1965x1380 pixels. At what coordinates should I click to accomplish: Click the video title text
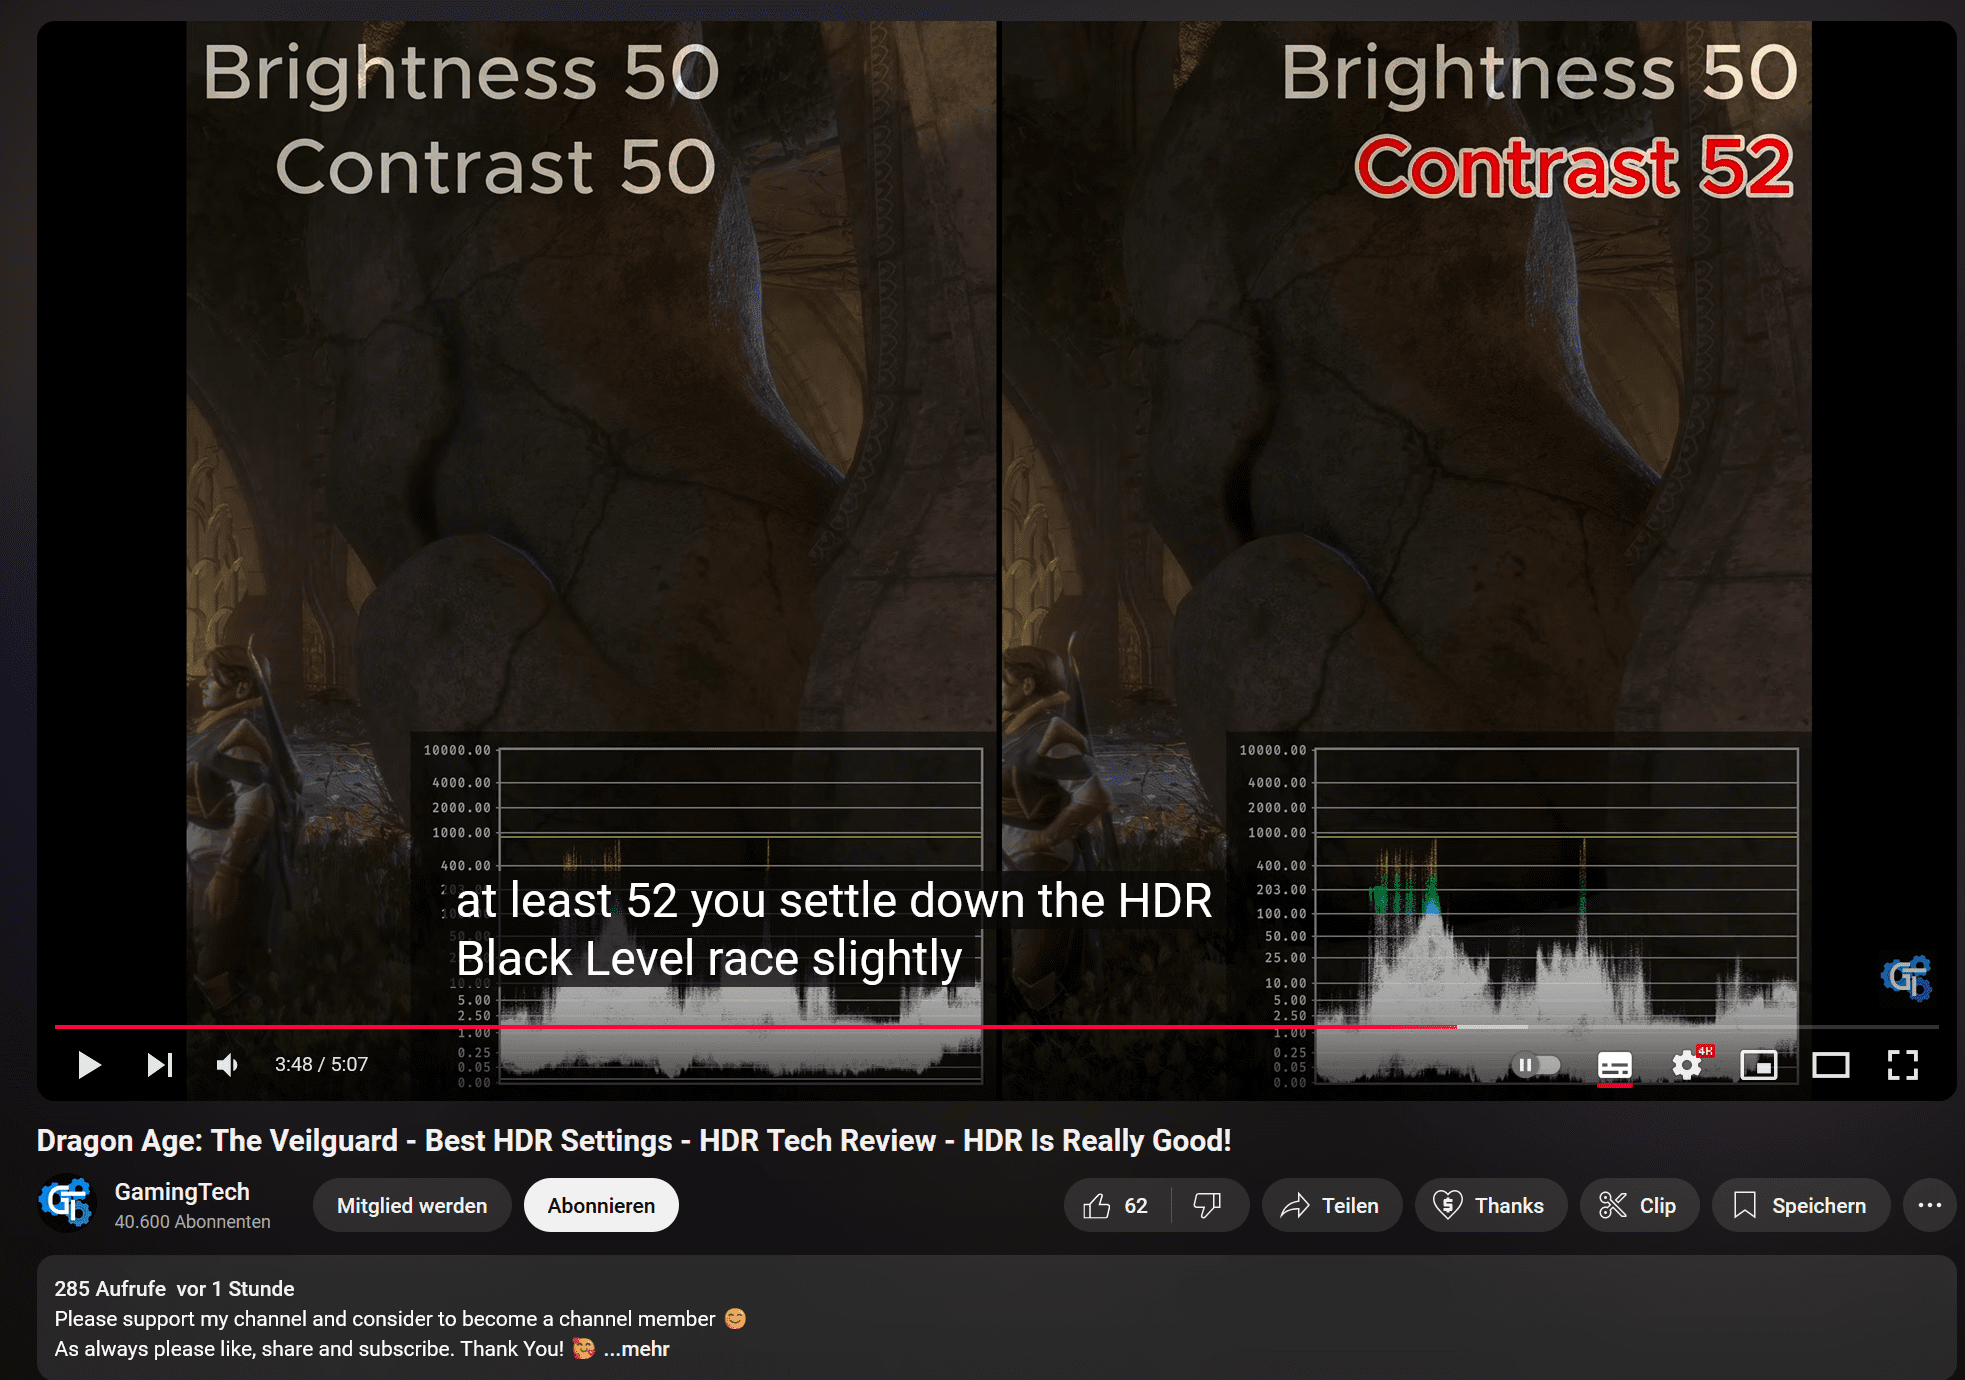(634, 1141)
